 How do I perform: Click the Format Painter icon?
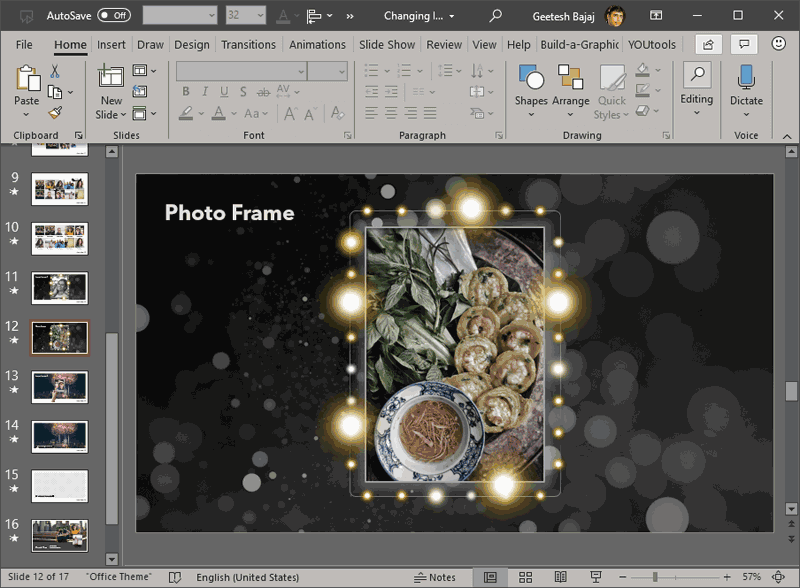coord(55,112)
